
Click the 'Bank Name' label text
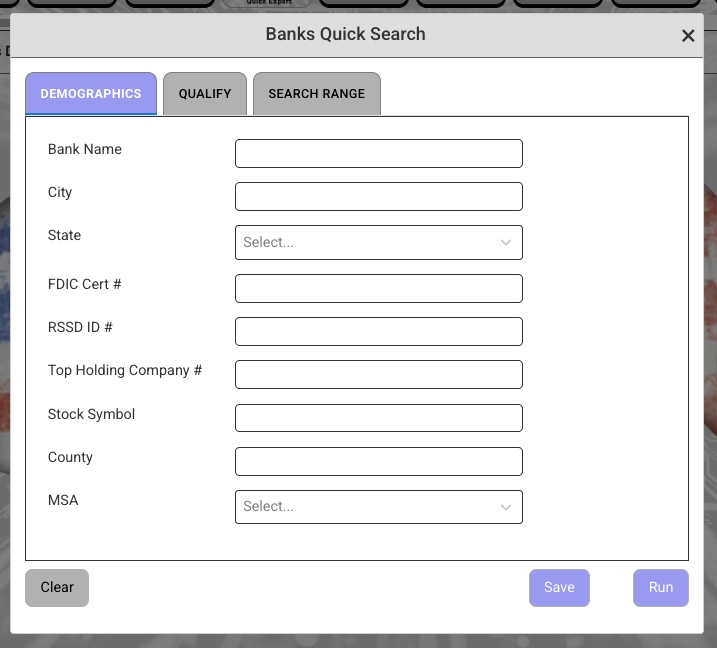coord(85,149)
